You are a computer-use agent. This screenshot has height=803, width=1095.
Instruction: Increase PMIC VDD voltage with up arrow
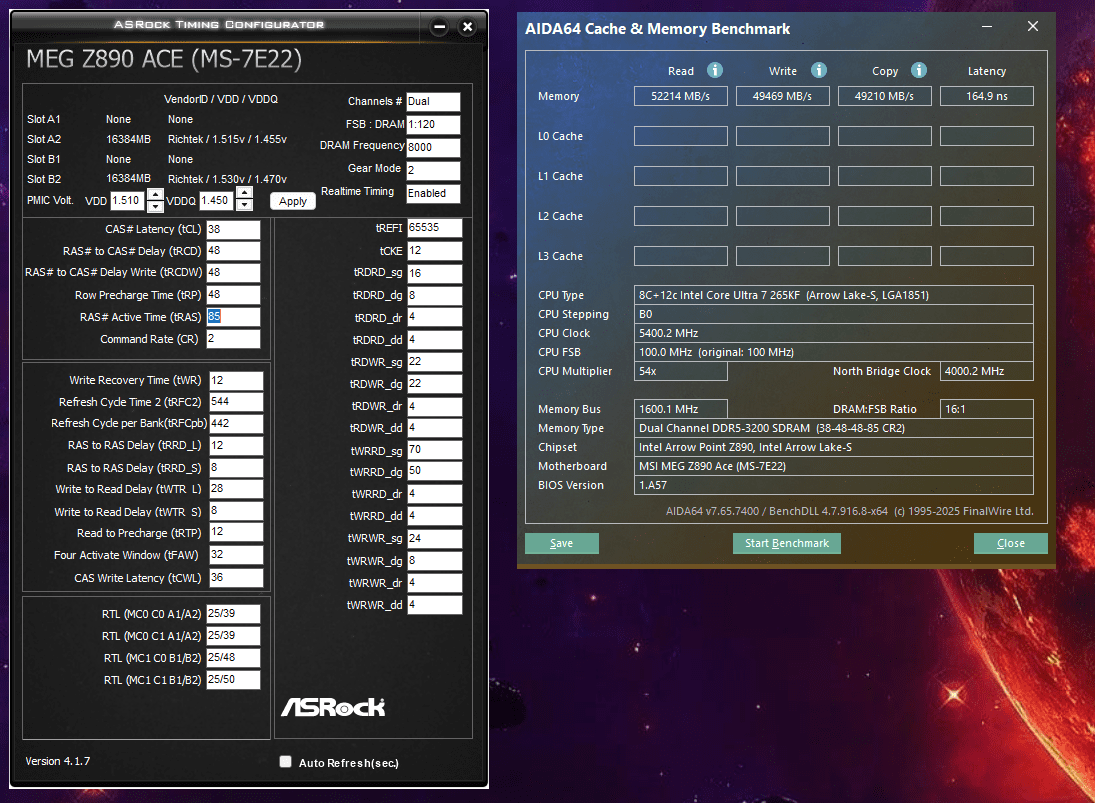pyautogui.click(x=156, y=194)
